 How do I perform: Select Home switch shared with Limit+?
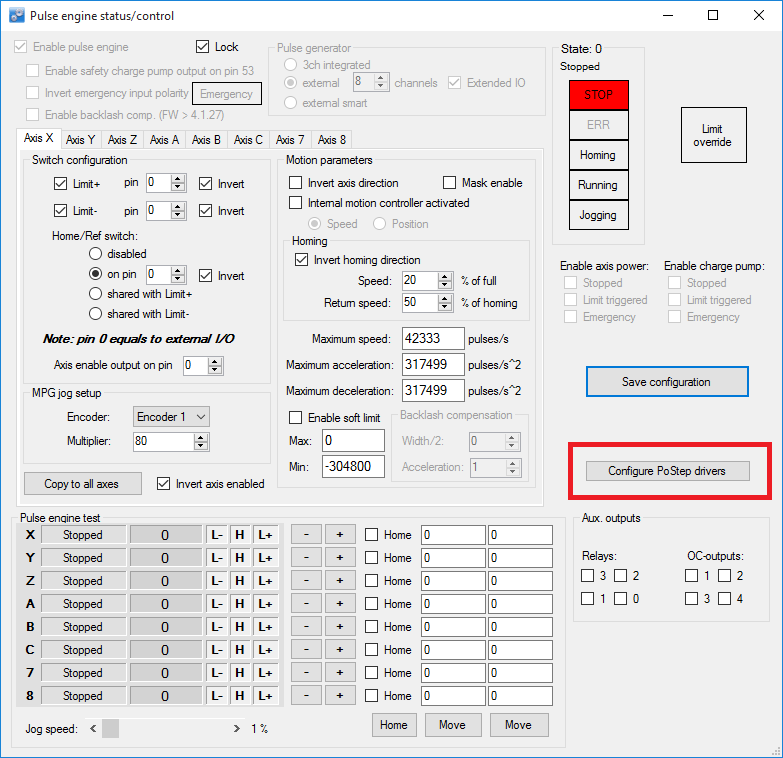coord(95,294)
